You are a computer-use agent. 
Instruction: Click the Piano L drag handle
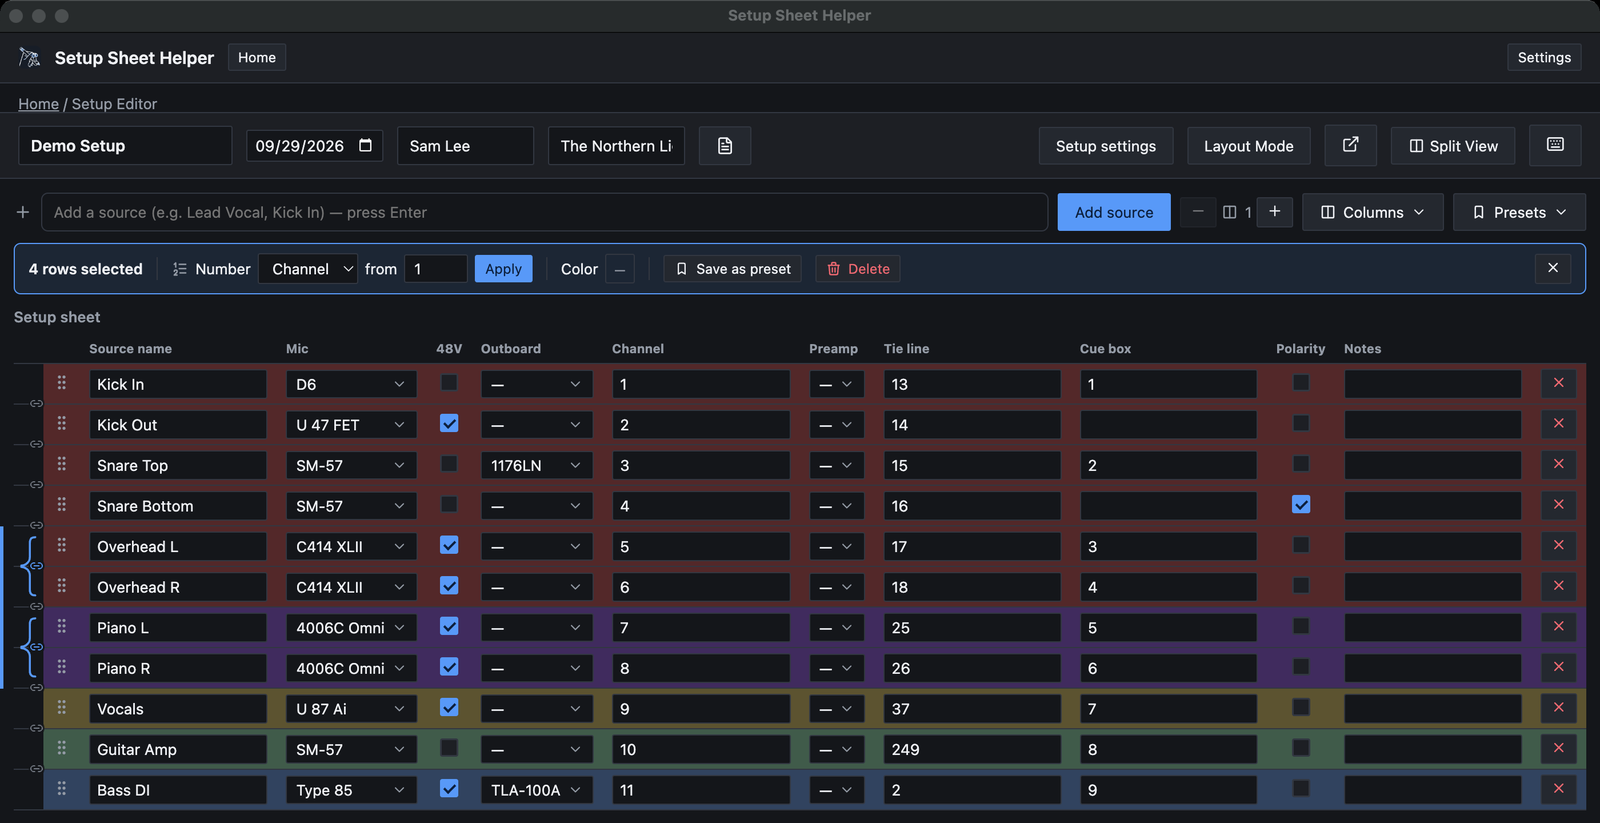62,627
